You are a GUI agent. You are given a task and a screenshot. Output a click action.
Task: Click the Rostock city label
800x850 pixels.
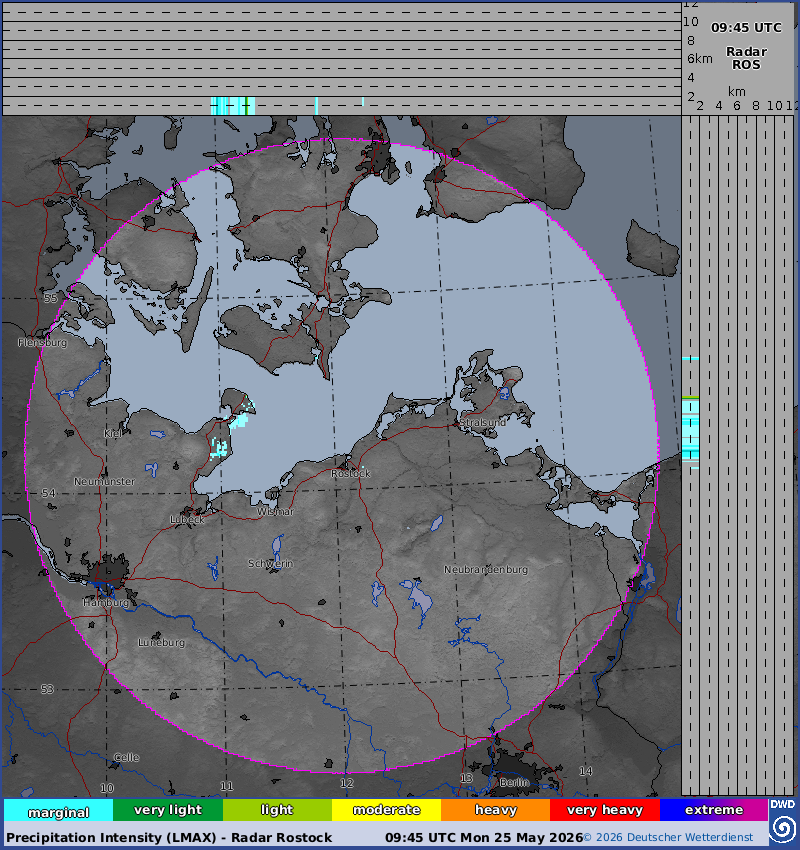(351, 474)
